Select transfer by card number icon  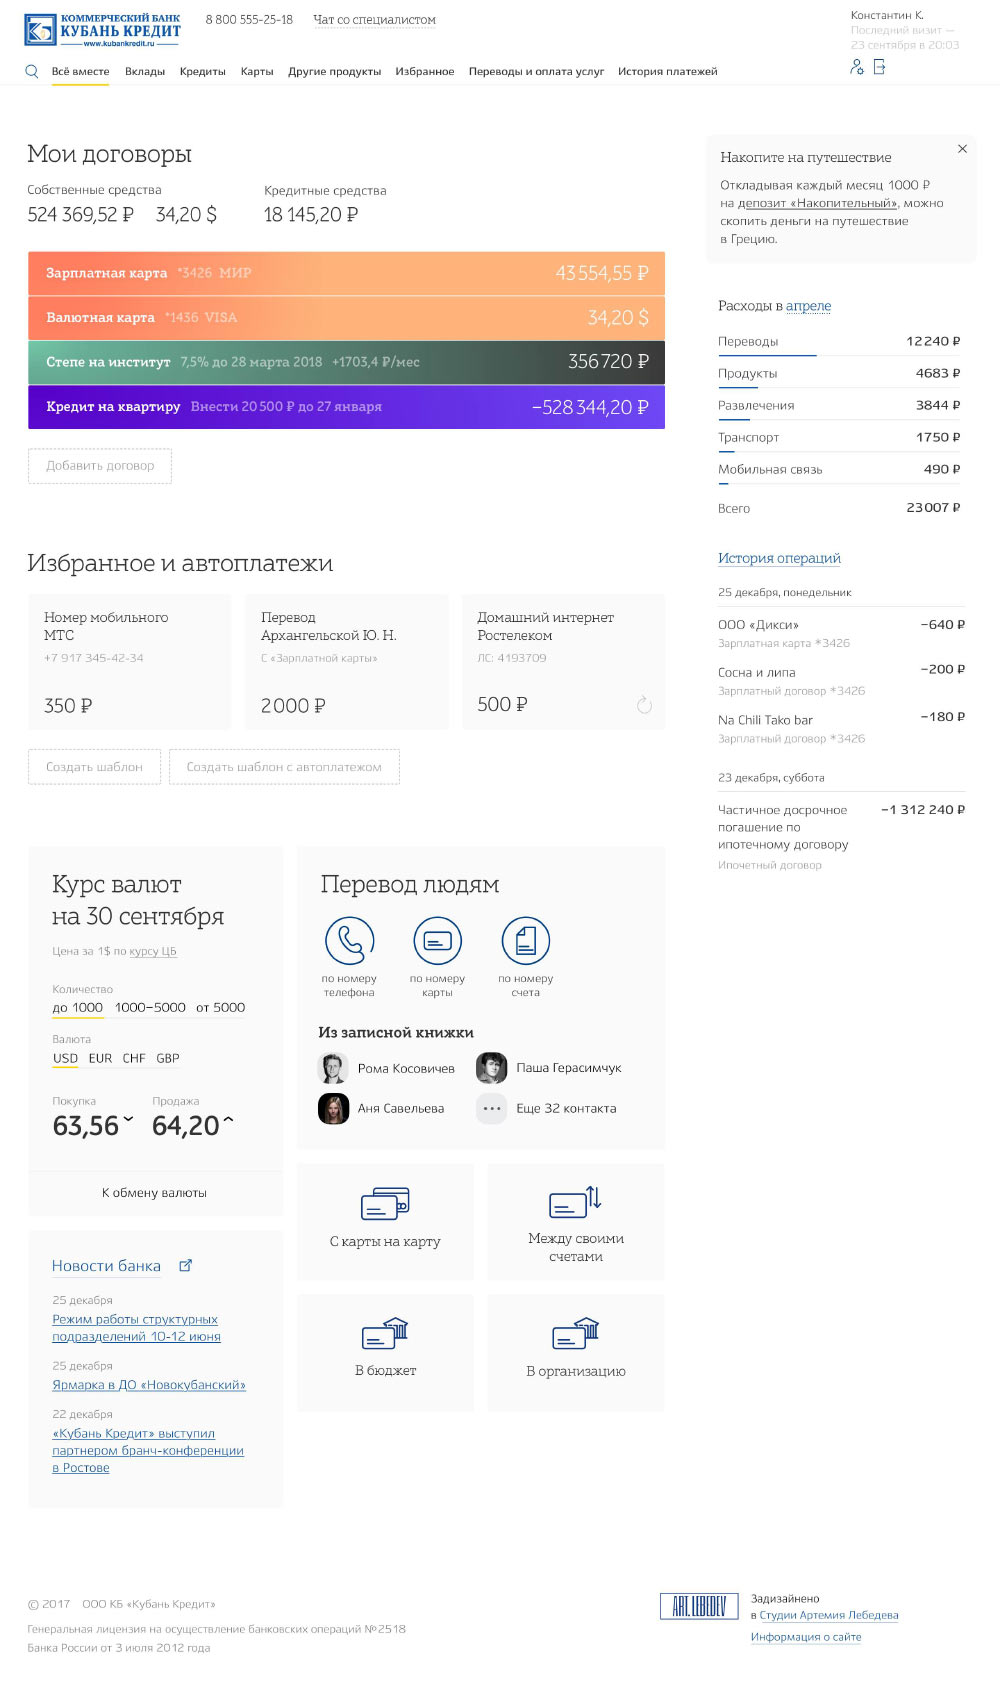coord(437,941)
